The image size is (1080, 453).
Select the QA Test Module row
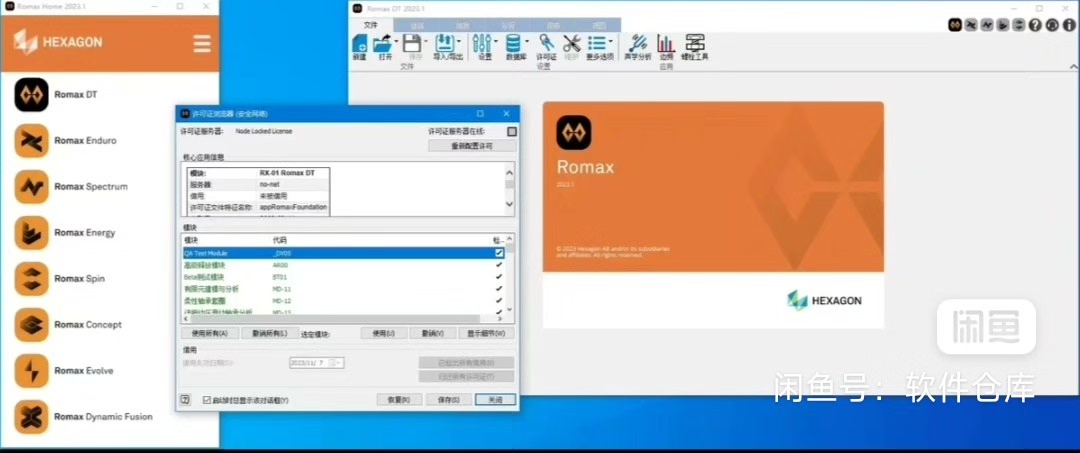343,253
